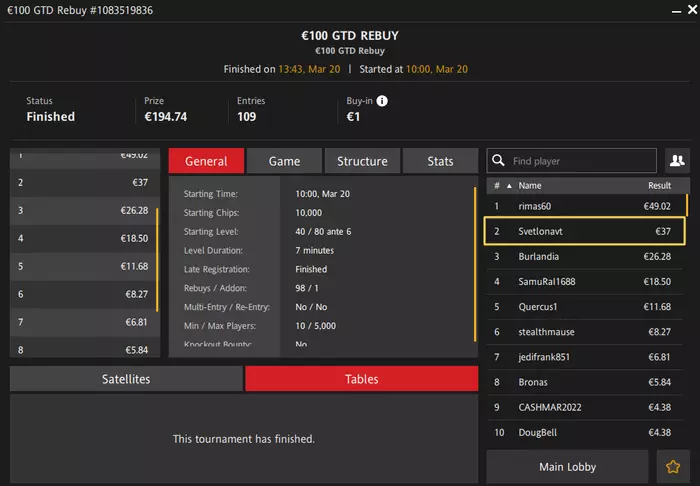Select the Tables tab
This screenshot has width=700, height=486.
(362, 379)
